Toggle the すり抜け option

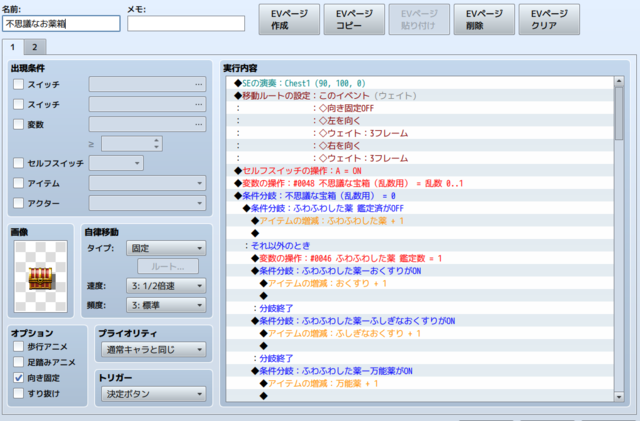coord(18,393)
